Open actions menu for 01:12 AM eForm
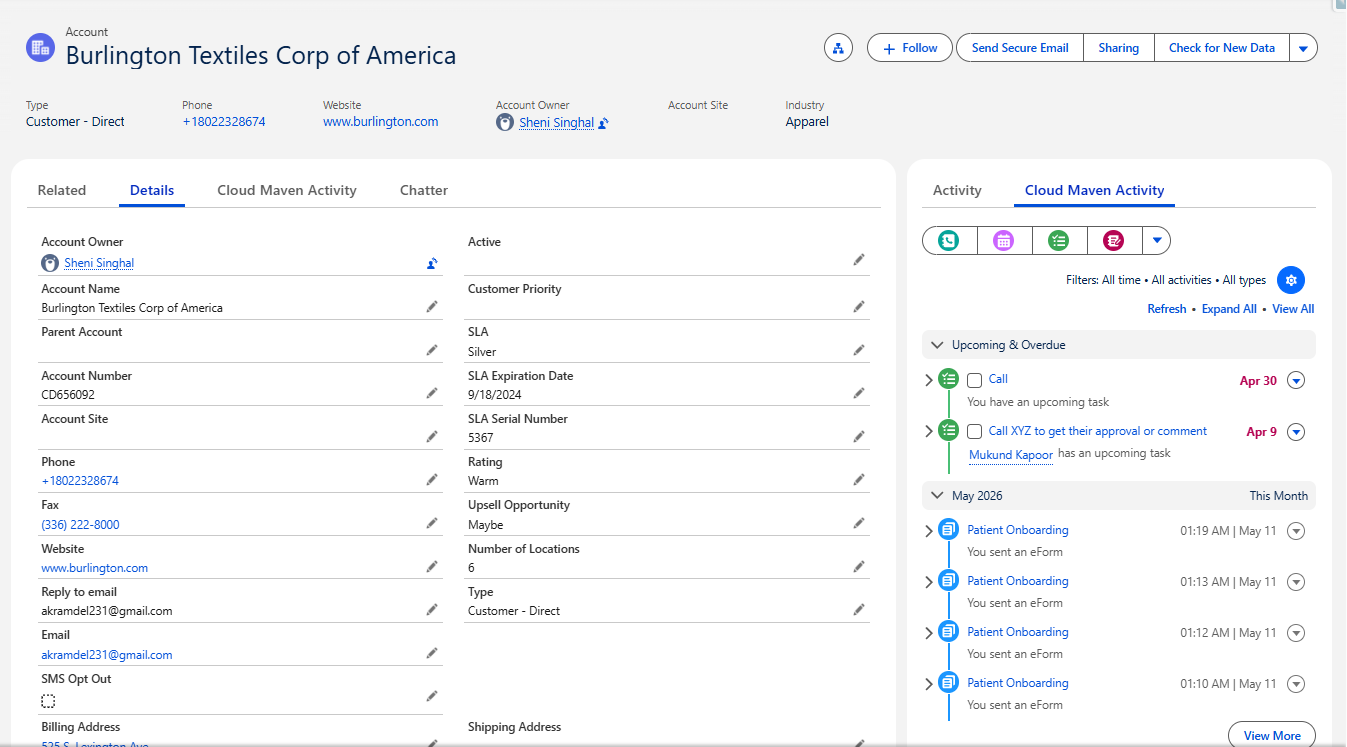This screenshot has width=1347, height=747. pyautogui.click(x=1296, y=633)
